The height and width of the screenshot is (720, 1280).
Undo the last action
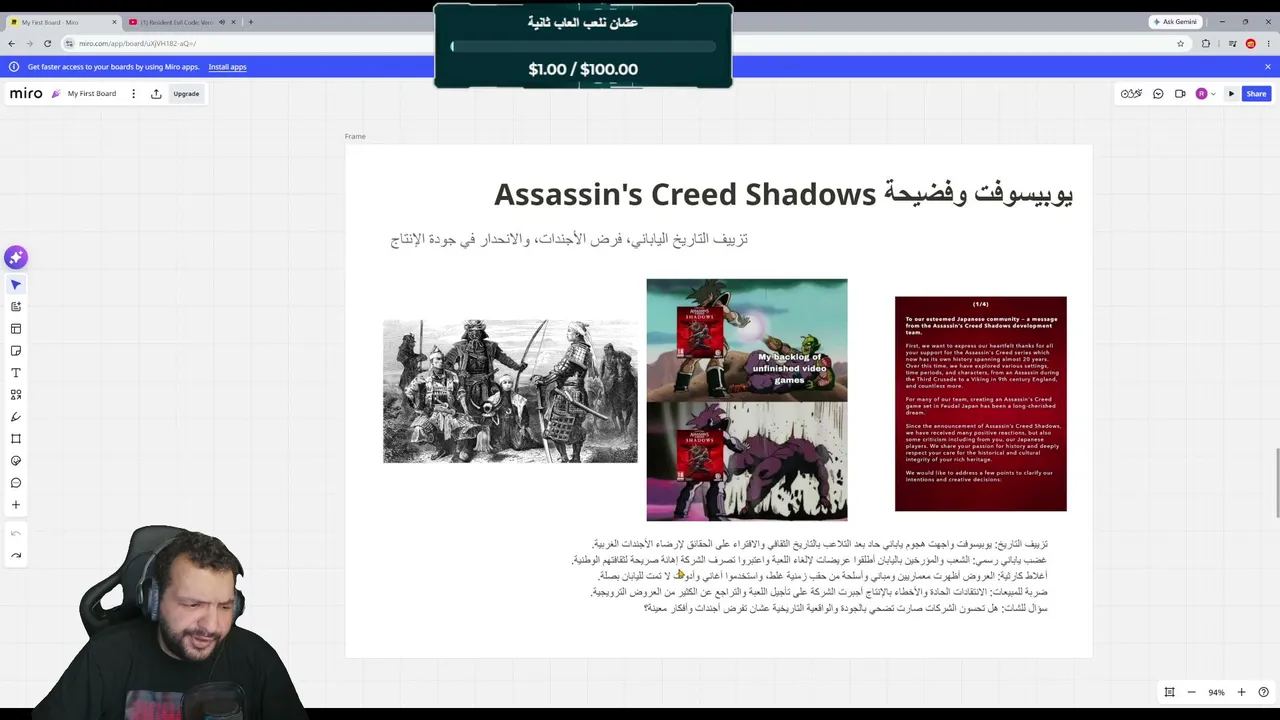(15, 534)
